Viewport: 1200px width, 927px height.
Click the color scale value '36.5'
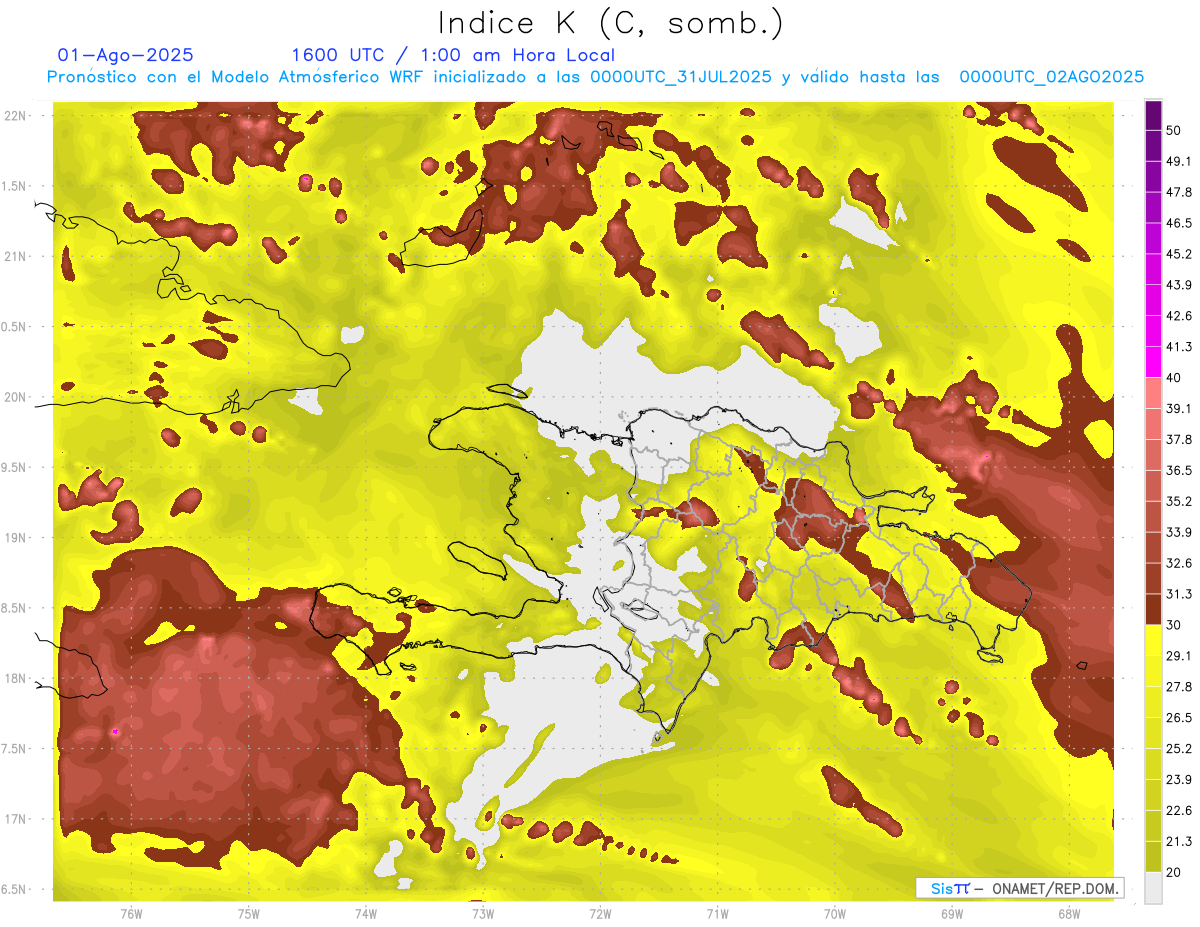pyautogui.click(x=1179, y=470)
